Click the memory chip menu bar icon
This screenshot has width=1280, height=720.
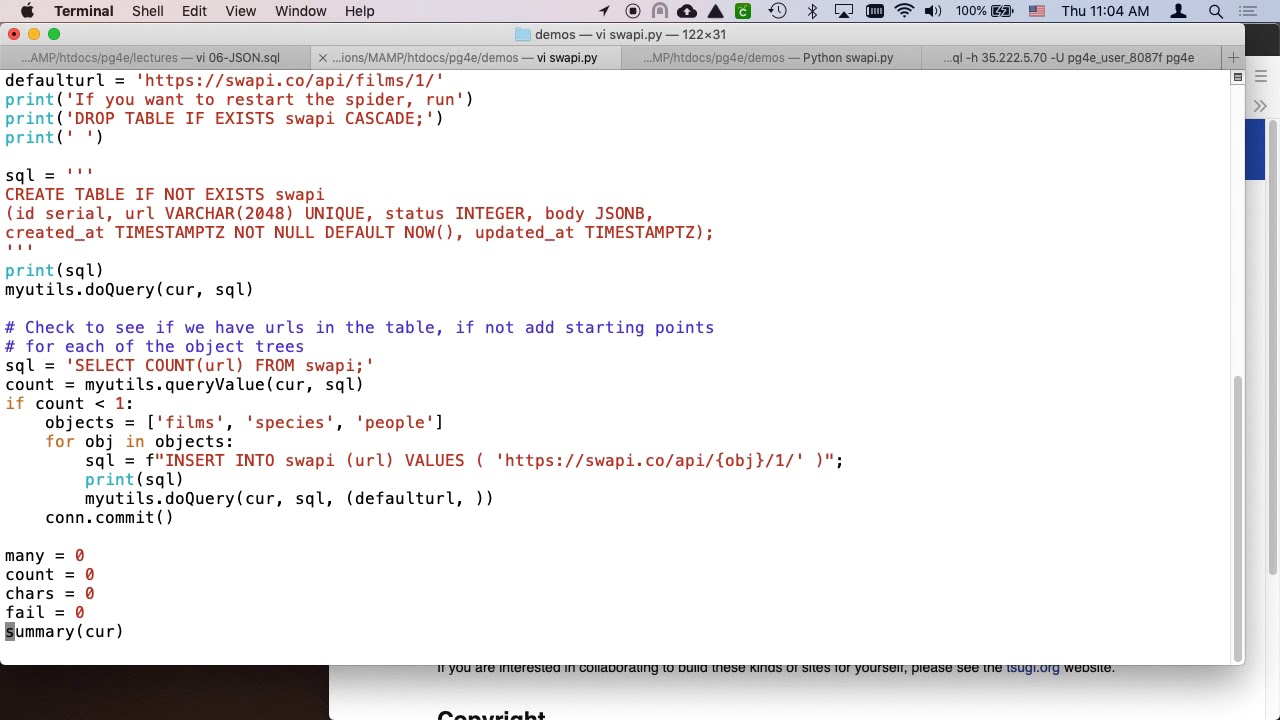point(875,11)
